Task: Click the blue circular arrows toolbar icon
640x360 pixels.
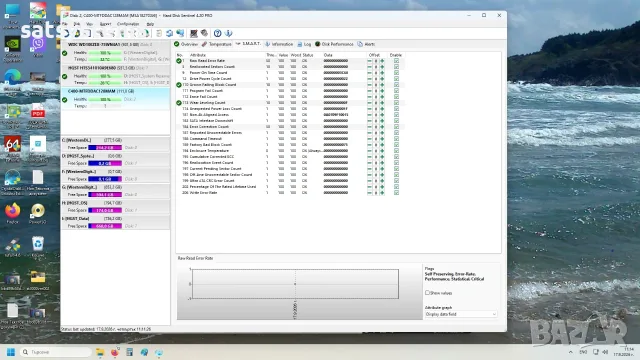Action: (169, 33)
